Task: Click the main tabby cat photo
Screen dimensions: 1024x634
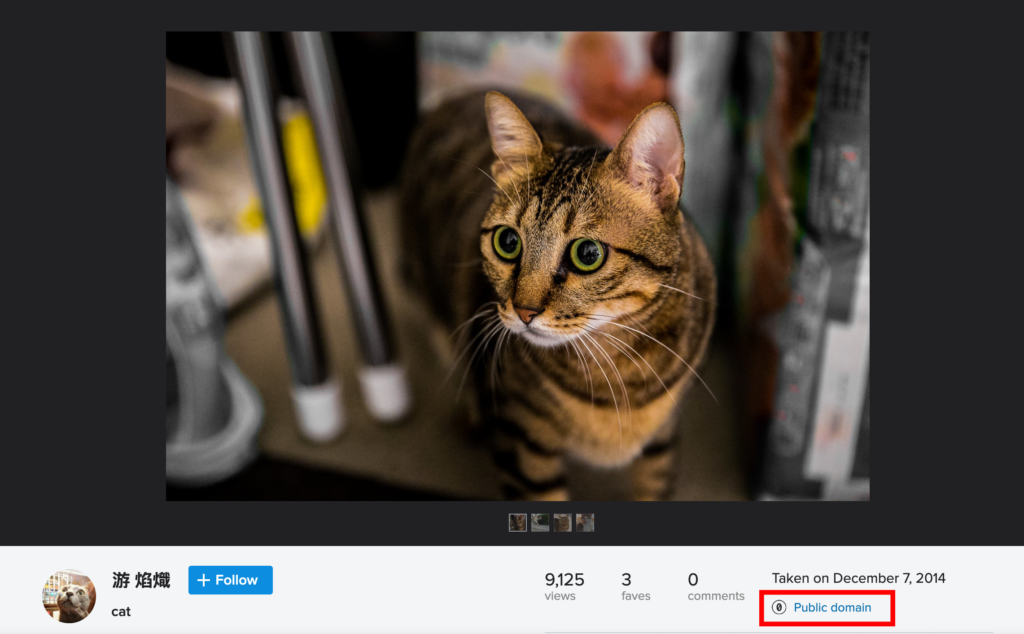Action: pos(517,265)
